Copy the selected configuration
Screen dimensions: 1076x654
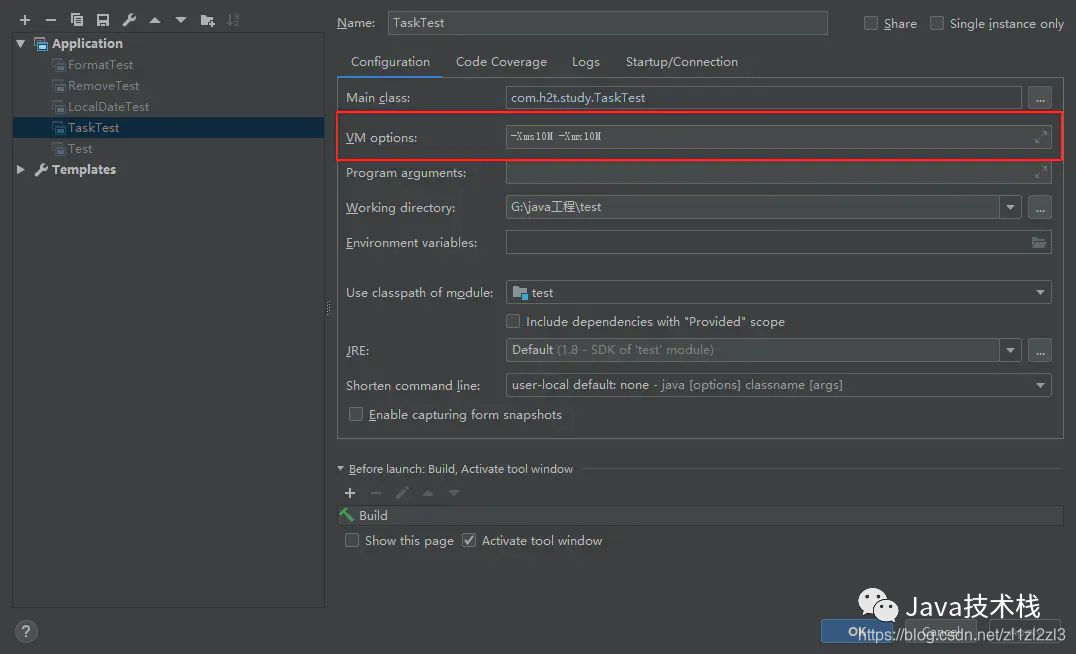[x=77, y=21]
